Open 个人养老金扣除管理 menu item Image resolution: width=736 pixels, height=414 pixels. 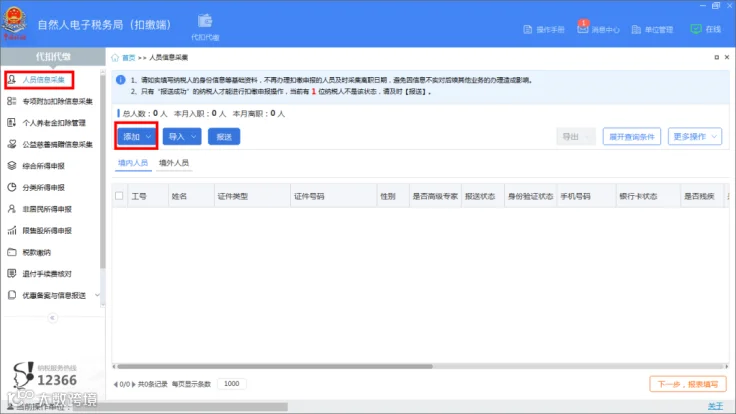54,123
